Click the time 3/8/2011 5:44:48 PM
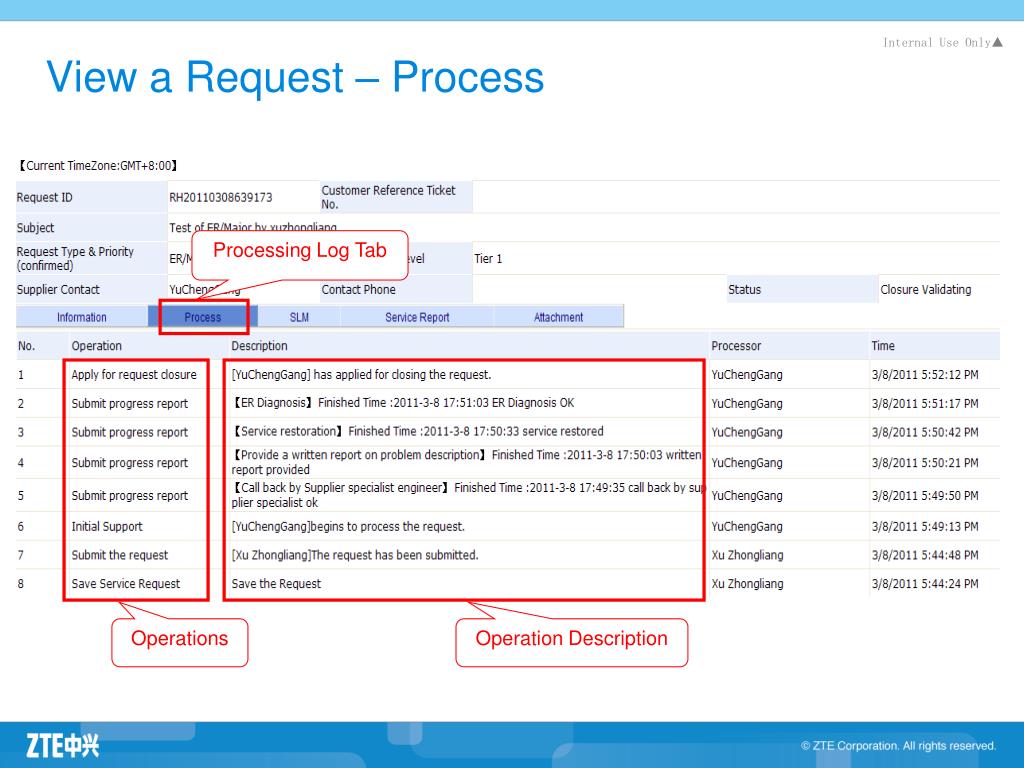The image size is (1024, 768). (x=925, y=555)
